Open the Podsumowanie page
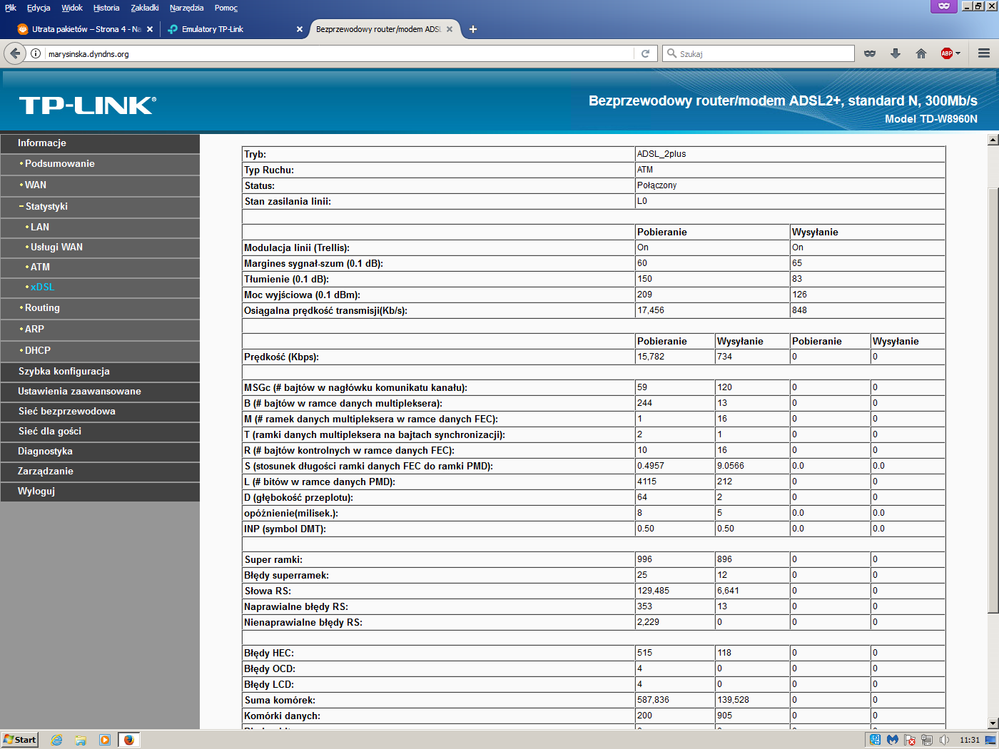The height and width of the screenshot is (749, 999). 59,164
